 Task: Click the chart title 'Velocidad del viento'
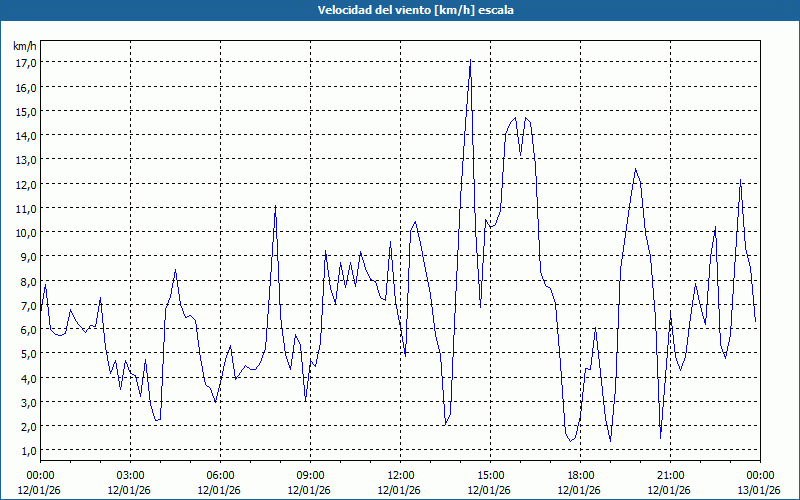tap(399, 10)
